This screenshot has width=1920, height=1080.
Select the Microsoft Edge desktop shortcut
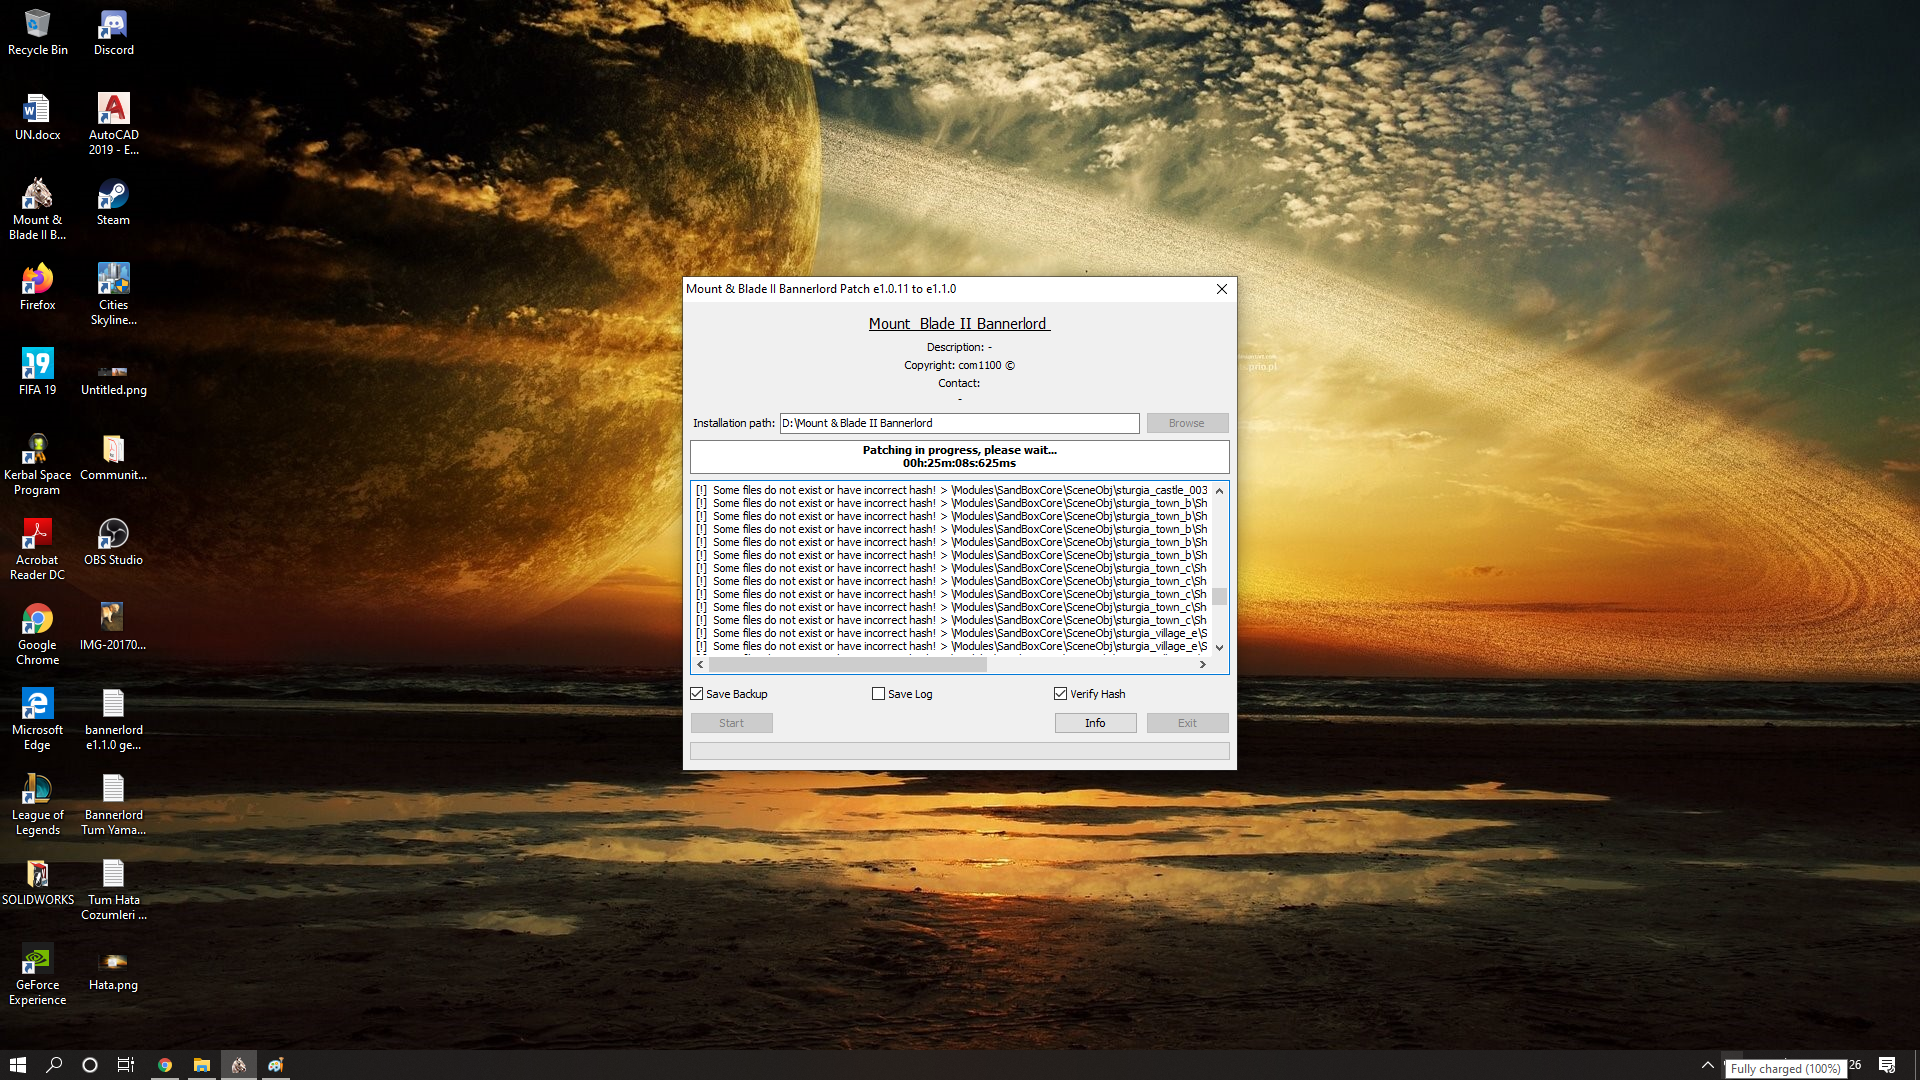37,719
